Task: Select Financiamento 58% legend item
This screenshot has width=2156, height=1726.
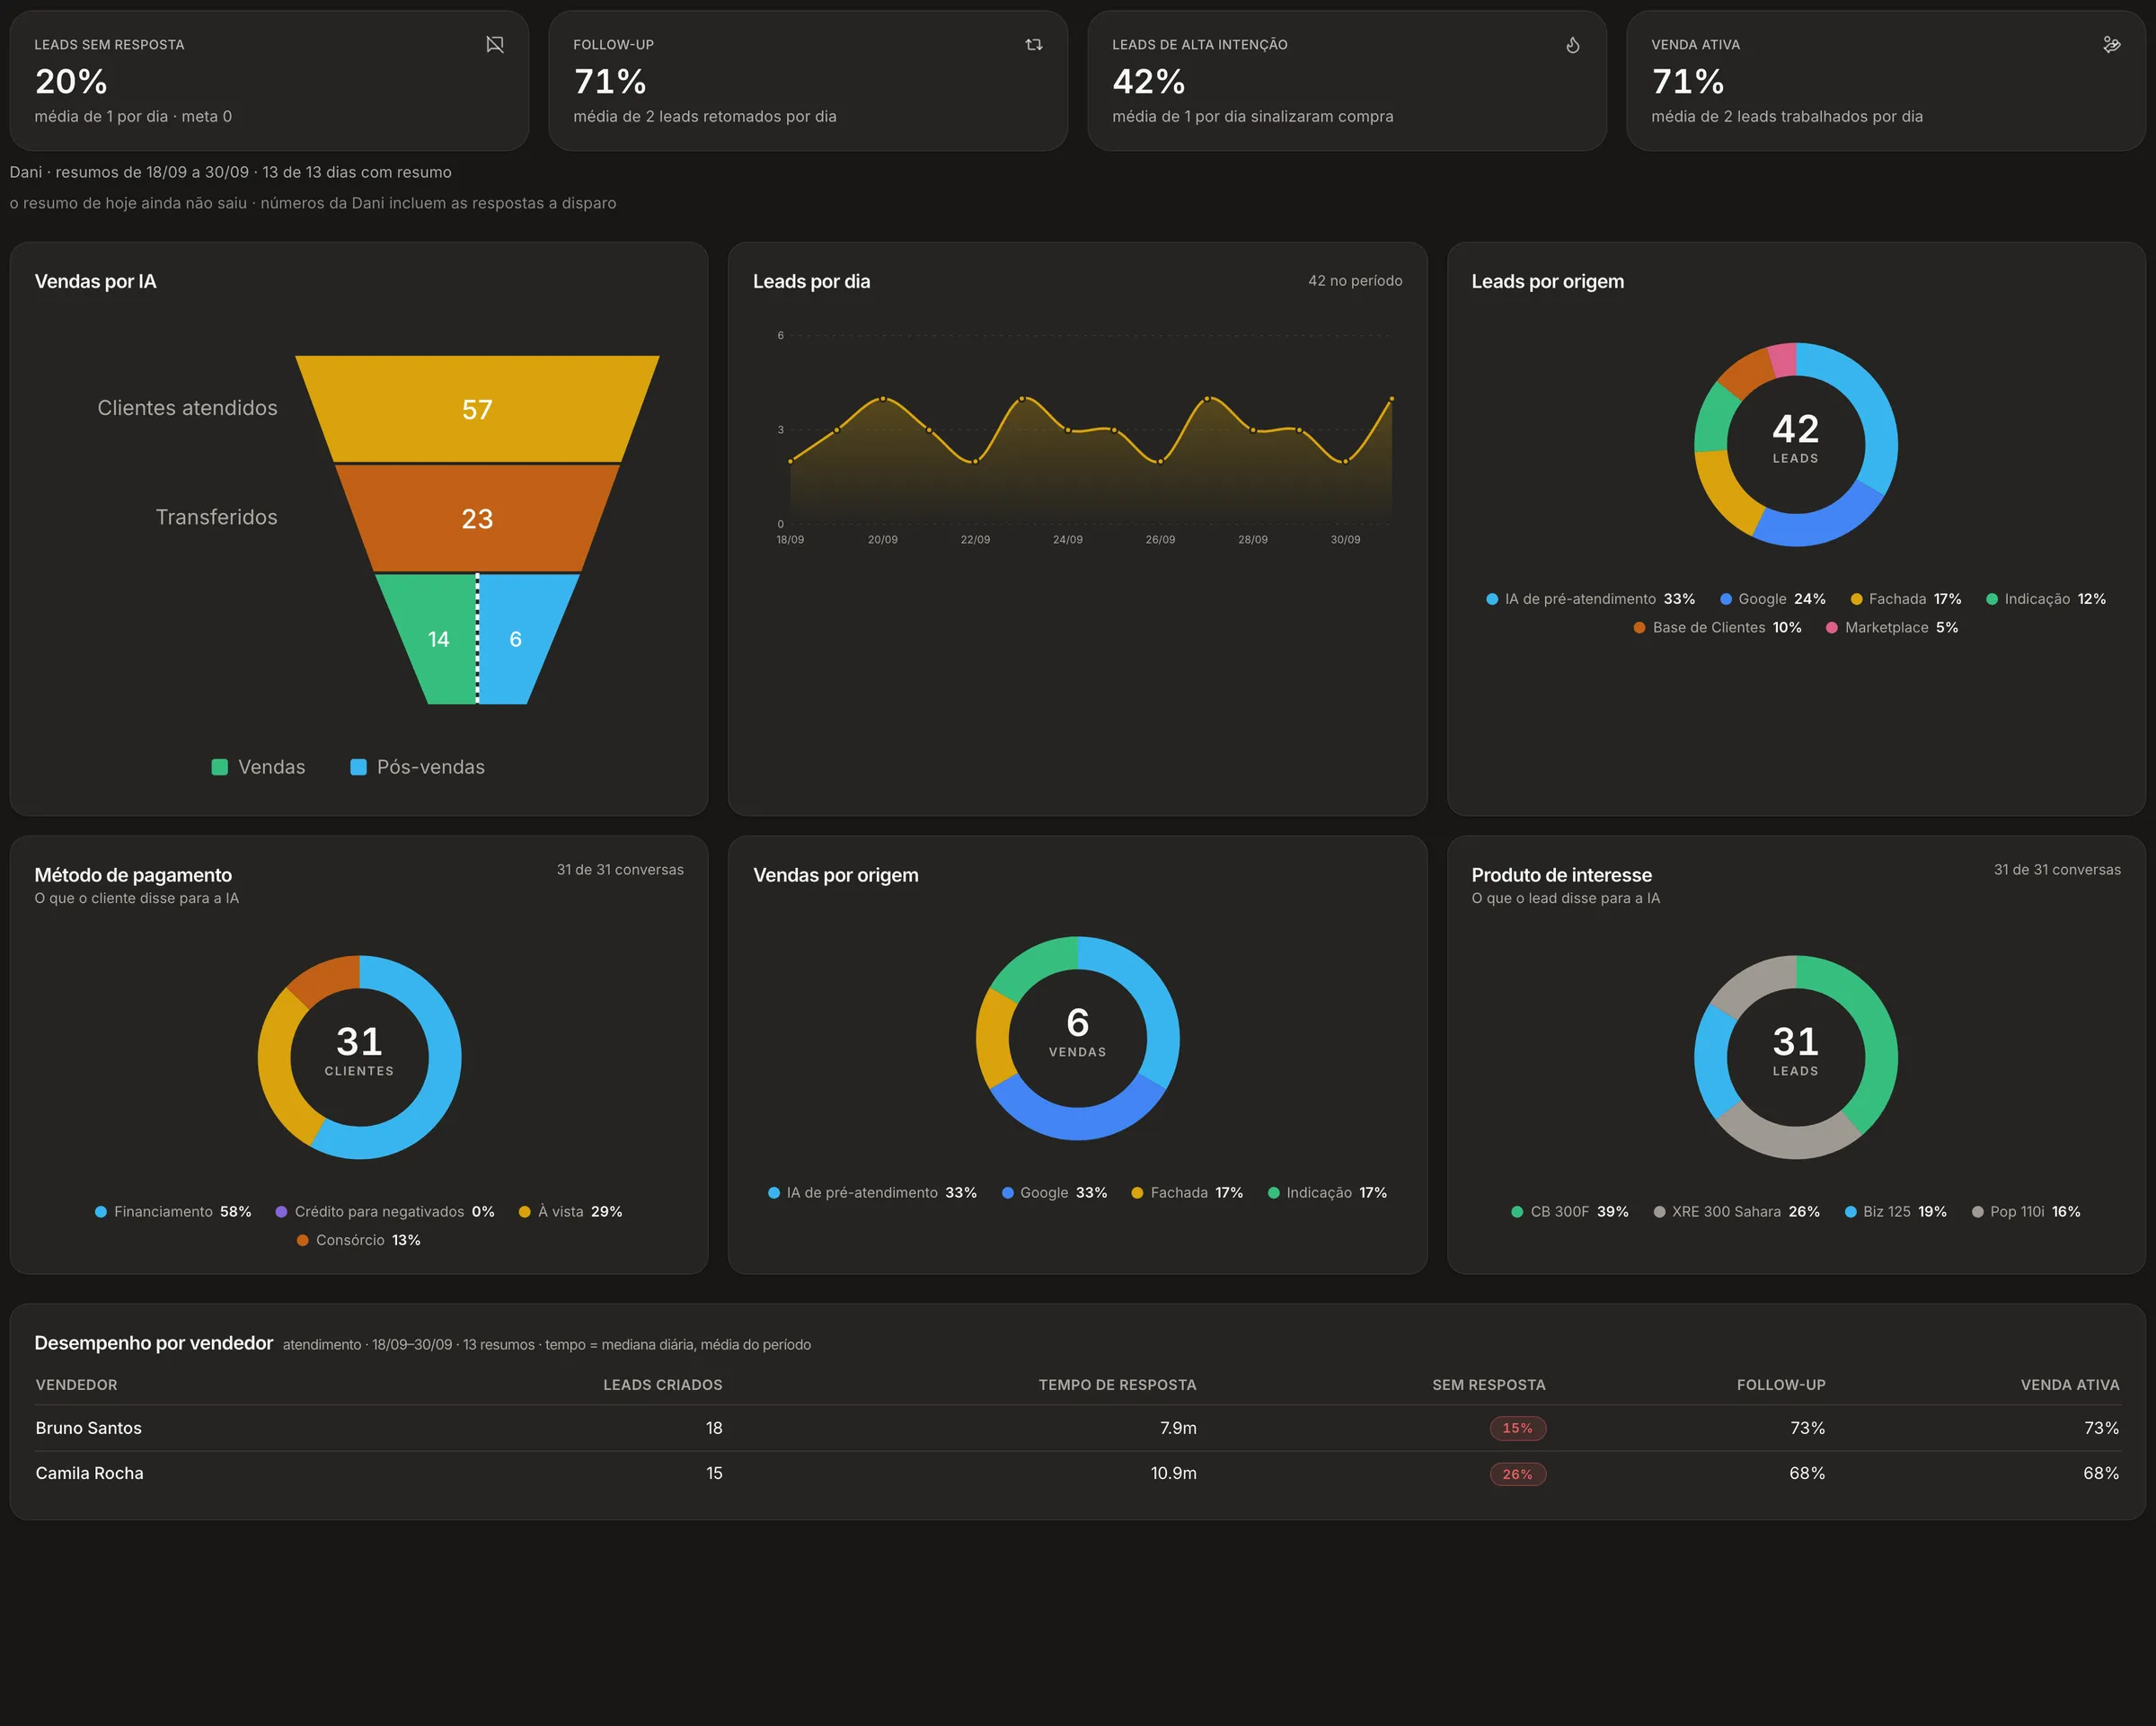Action: pos(173,1211)
